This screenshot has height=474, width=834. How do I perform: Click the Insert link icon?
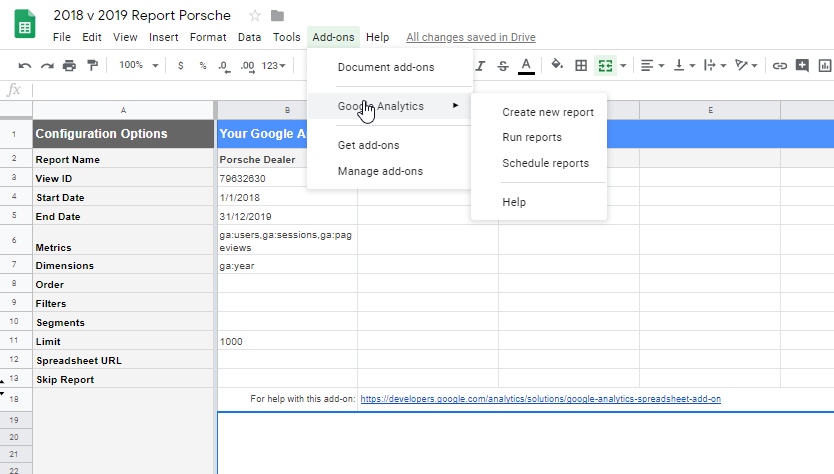pyautogui.click(x=780, y=65)
